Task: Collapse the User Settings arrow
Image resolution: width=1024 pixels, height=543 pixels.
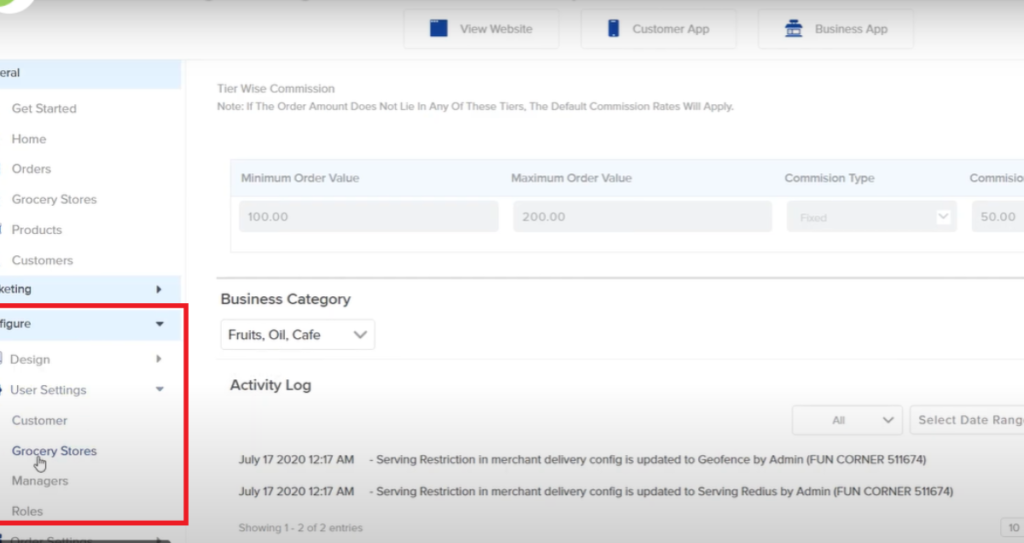Action: (159, 389)
